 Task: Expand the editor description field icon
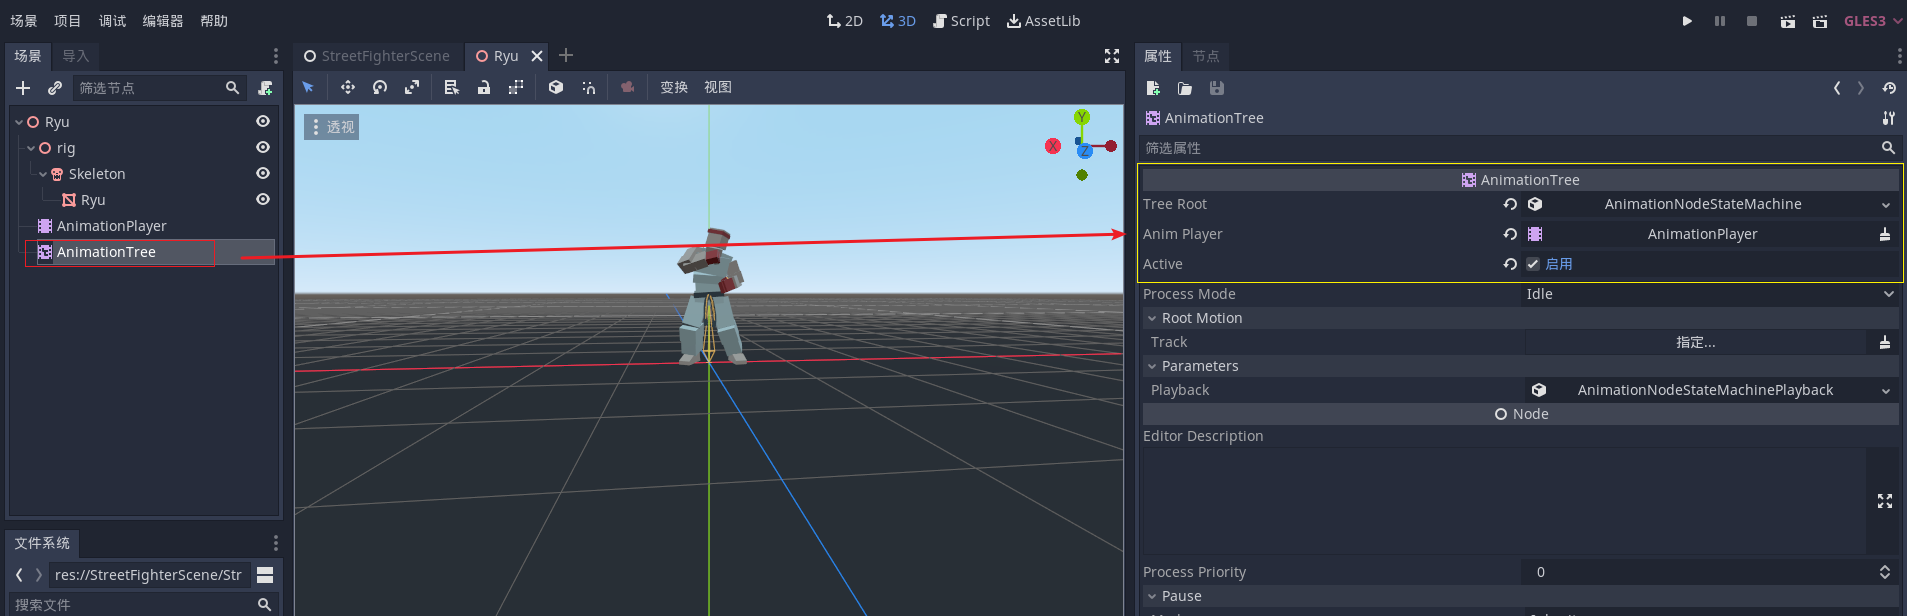[1885, 501]
